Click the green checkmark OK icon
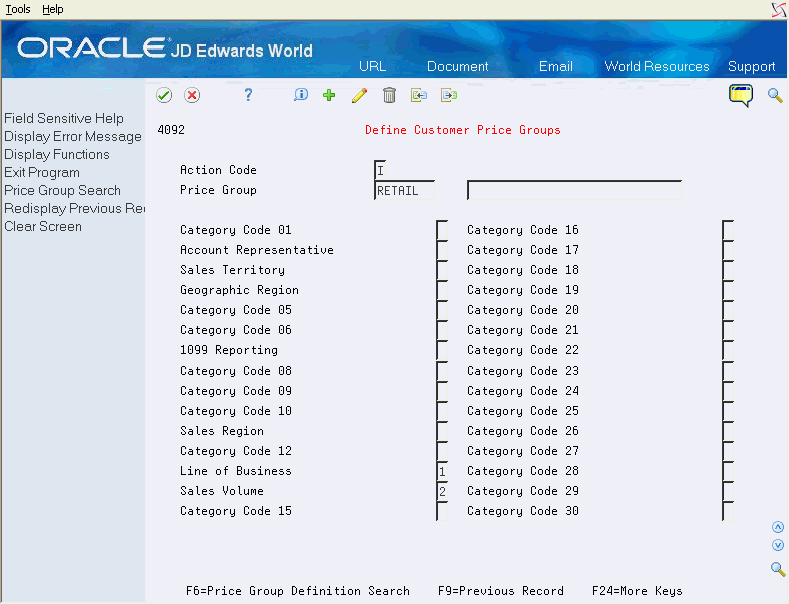Viewport: 789px width, 604px height. point(164,95)
